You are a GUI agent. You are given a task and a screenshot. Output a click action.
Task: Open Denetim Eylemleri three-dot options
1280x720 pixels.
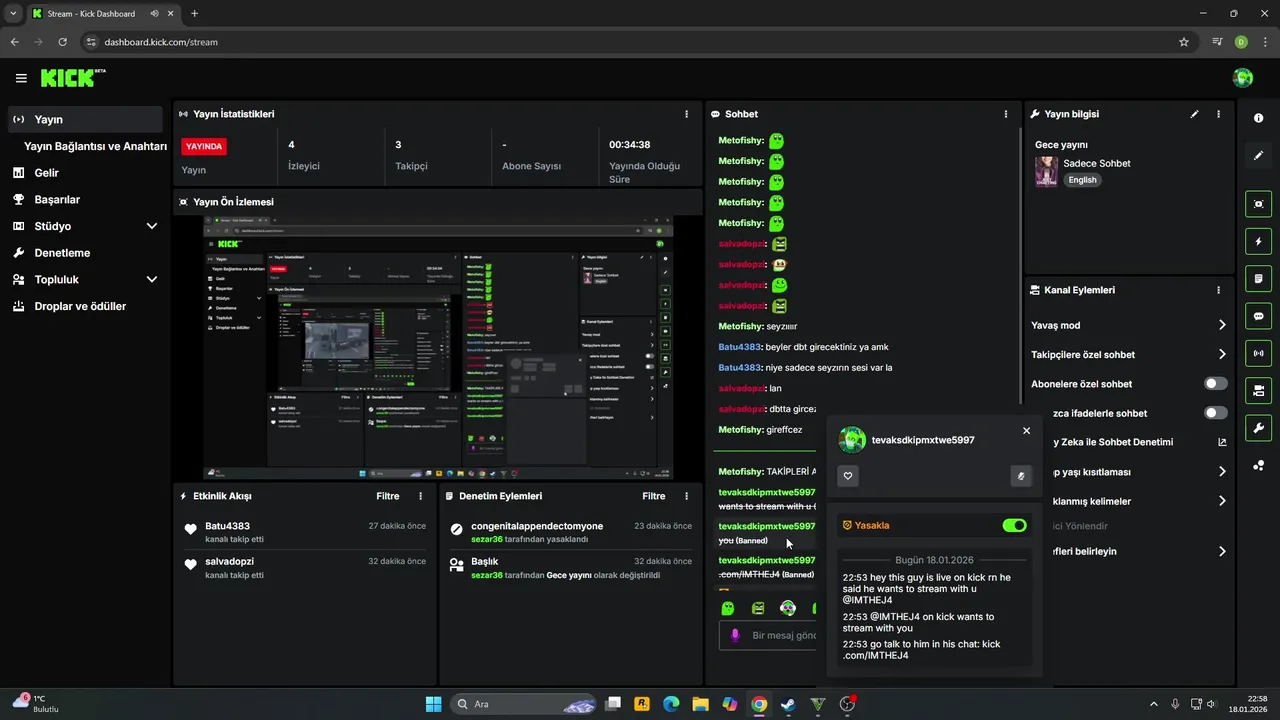click(686, 496)
